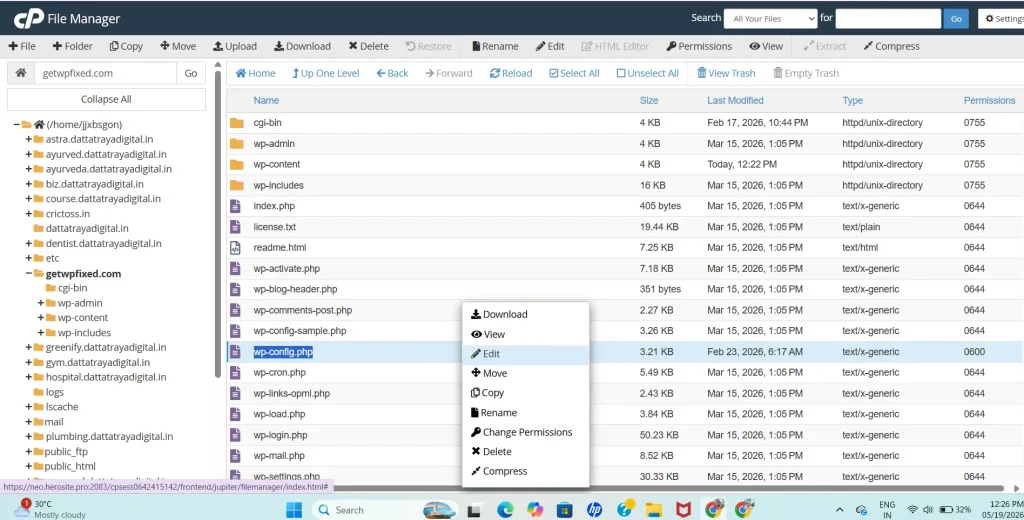Sort files by Name column header
Image resolution: width=1024 pixels, height=520 pixels.
(x=266, y=100)
